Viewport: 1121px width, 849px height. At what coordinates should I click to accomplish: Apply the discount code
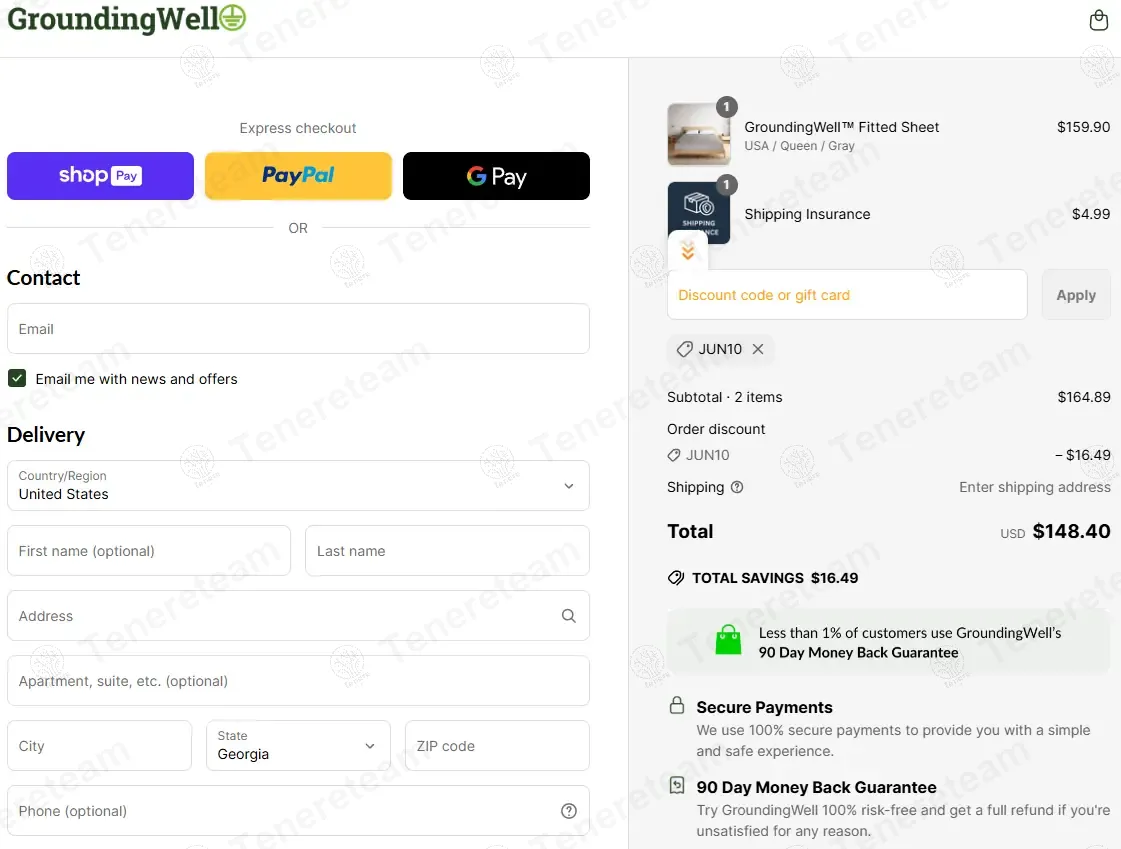pos(1076,295)
